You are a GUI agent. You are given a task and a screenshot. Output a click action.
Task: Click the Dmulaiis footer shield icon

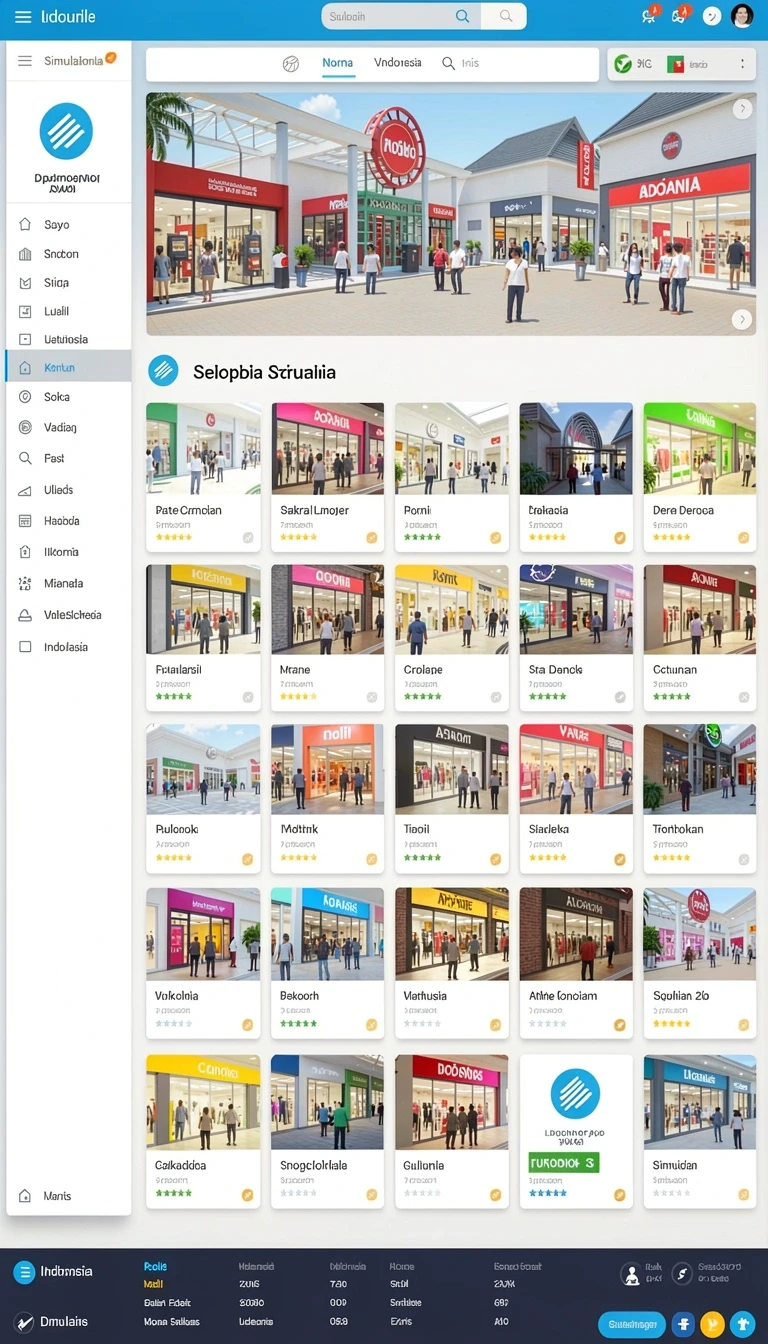[22, 1321]
